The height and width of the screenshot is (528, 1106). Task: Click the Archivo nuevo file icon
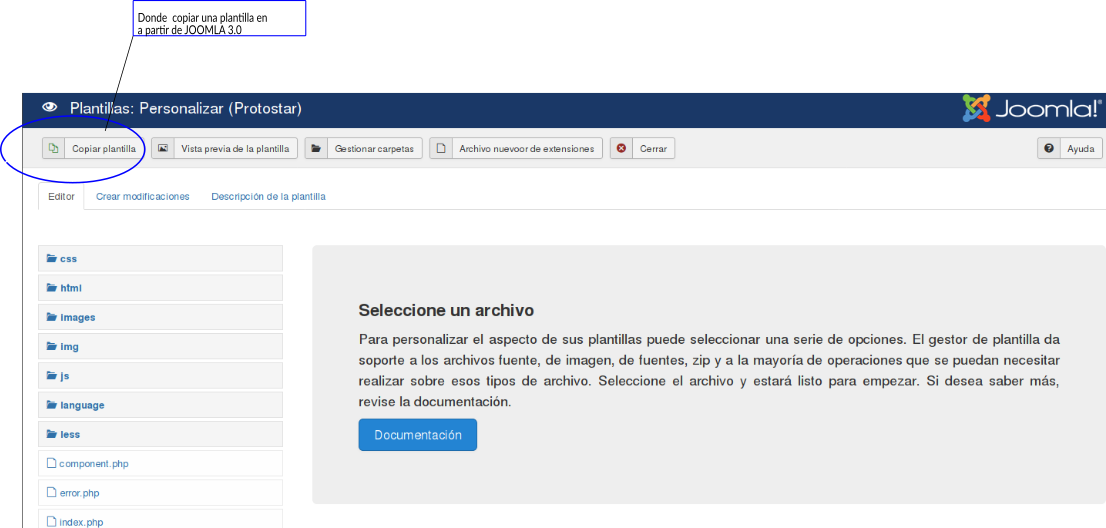click(441, 149)
